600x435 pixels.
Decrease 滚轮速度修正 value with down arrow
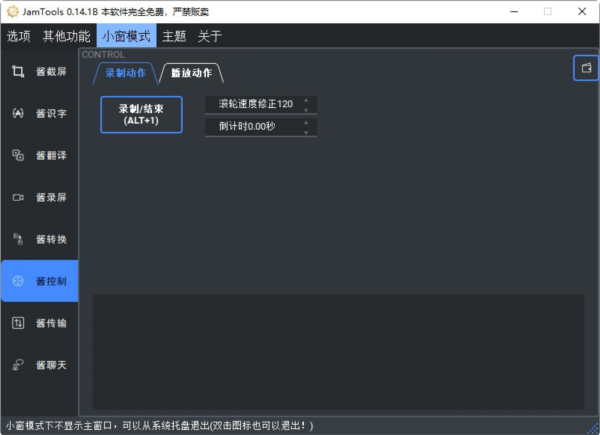[x=306, y=110]
